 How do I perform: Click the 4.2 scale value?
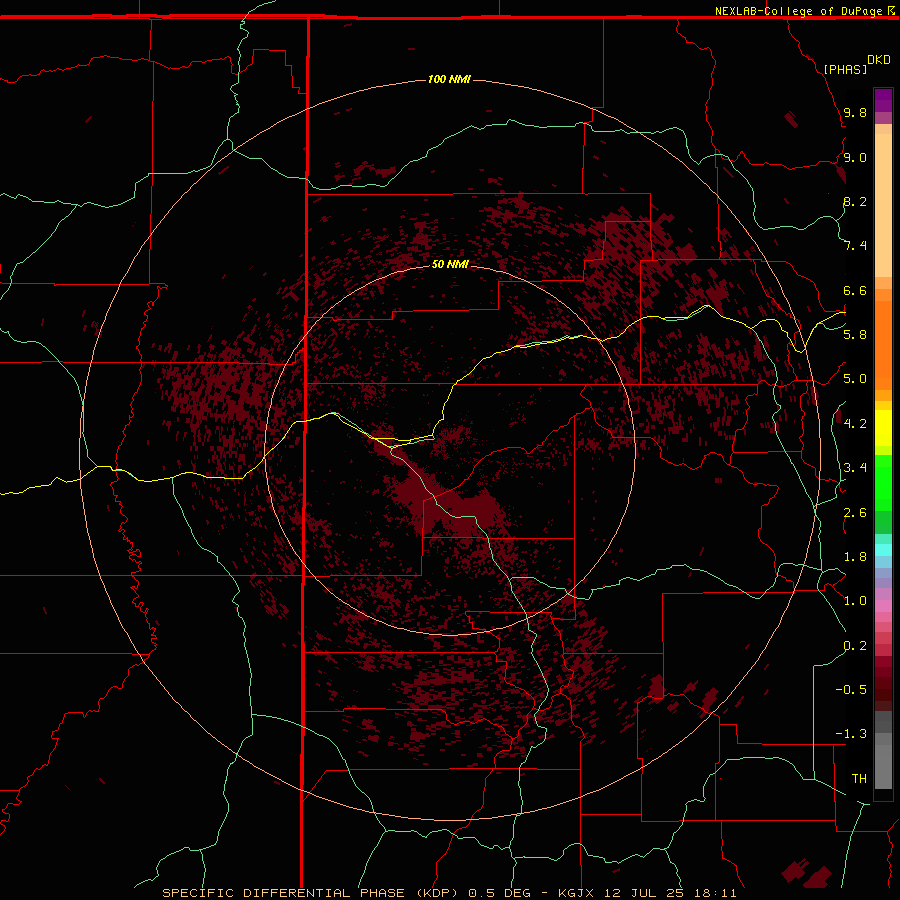tap(855, 424)
